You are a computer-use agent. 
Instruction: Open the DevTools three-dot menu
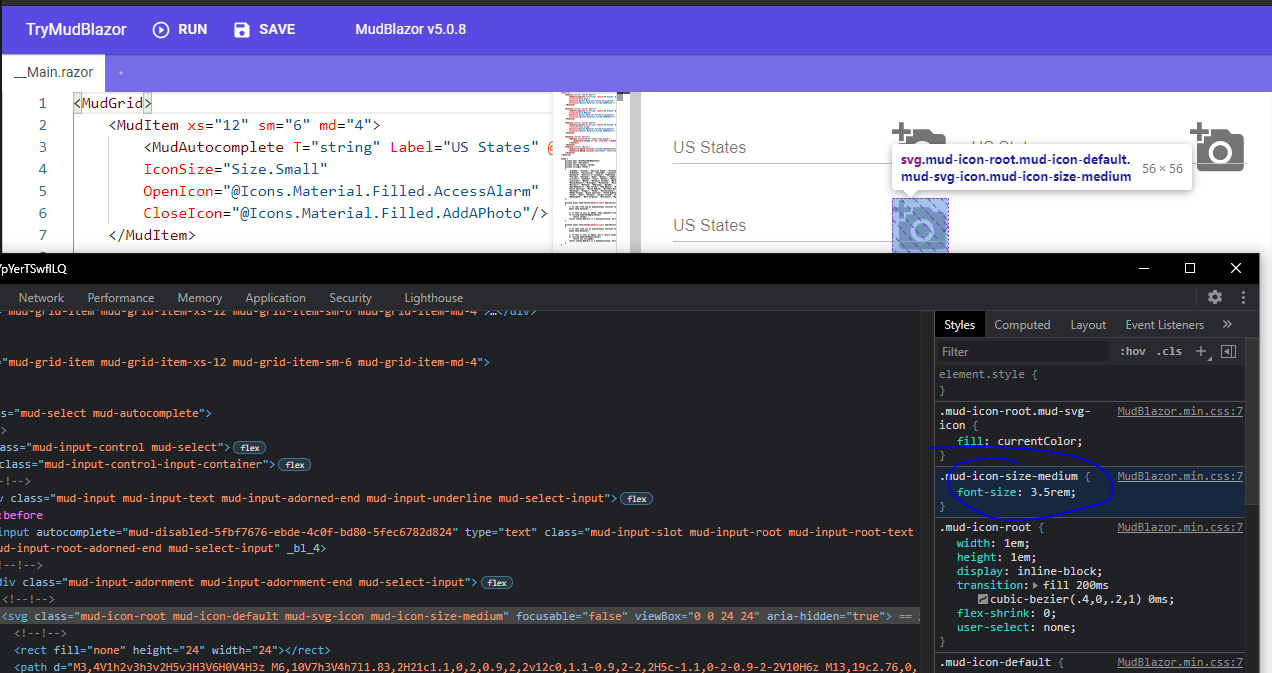(1243, 297)
